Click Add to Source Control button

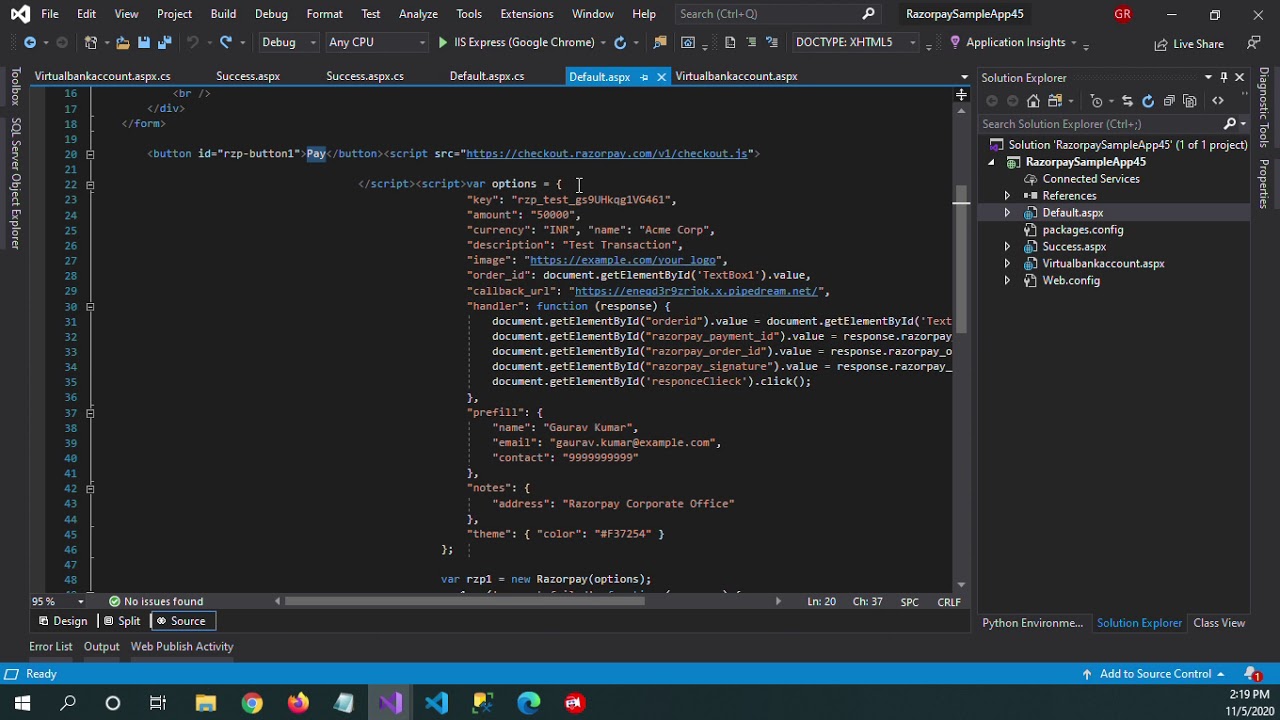point(1153,674)
